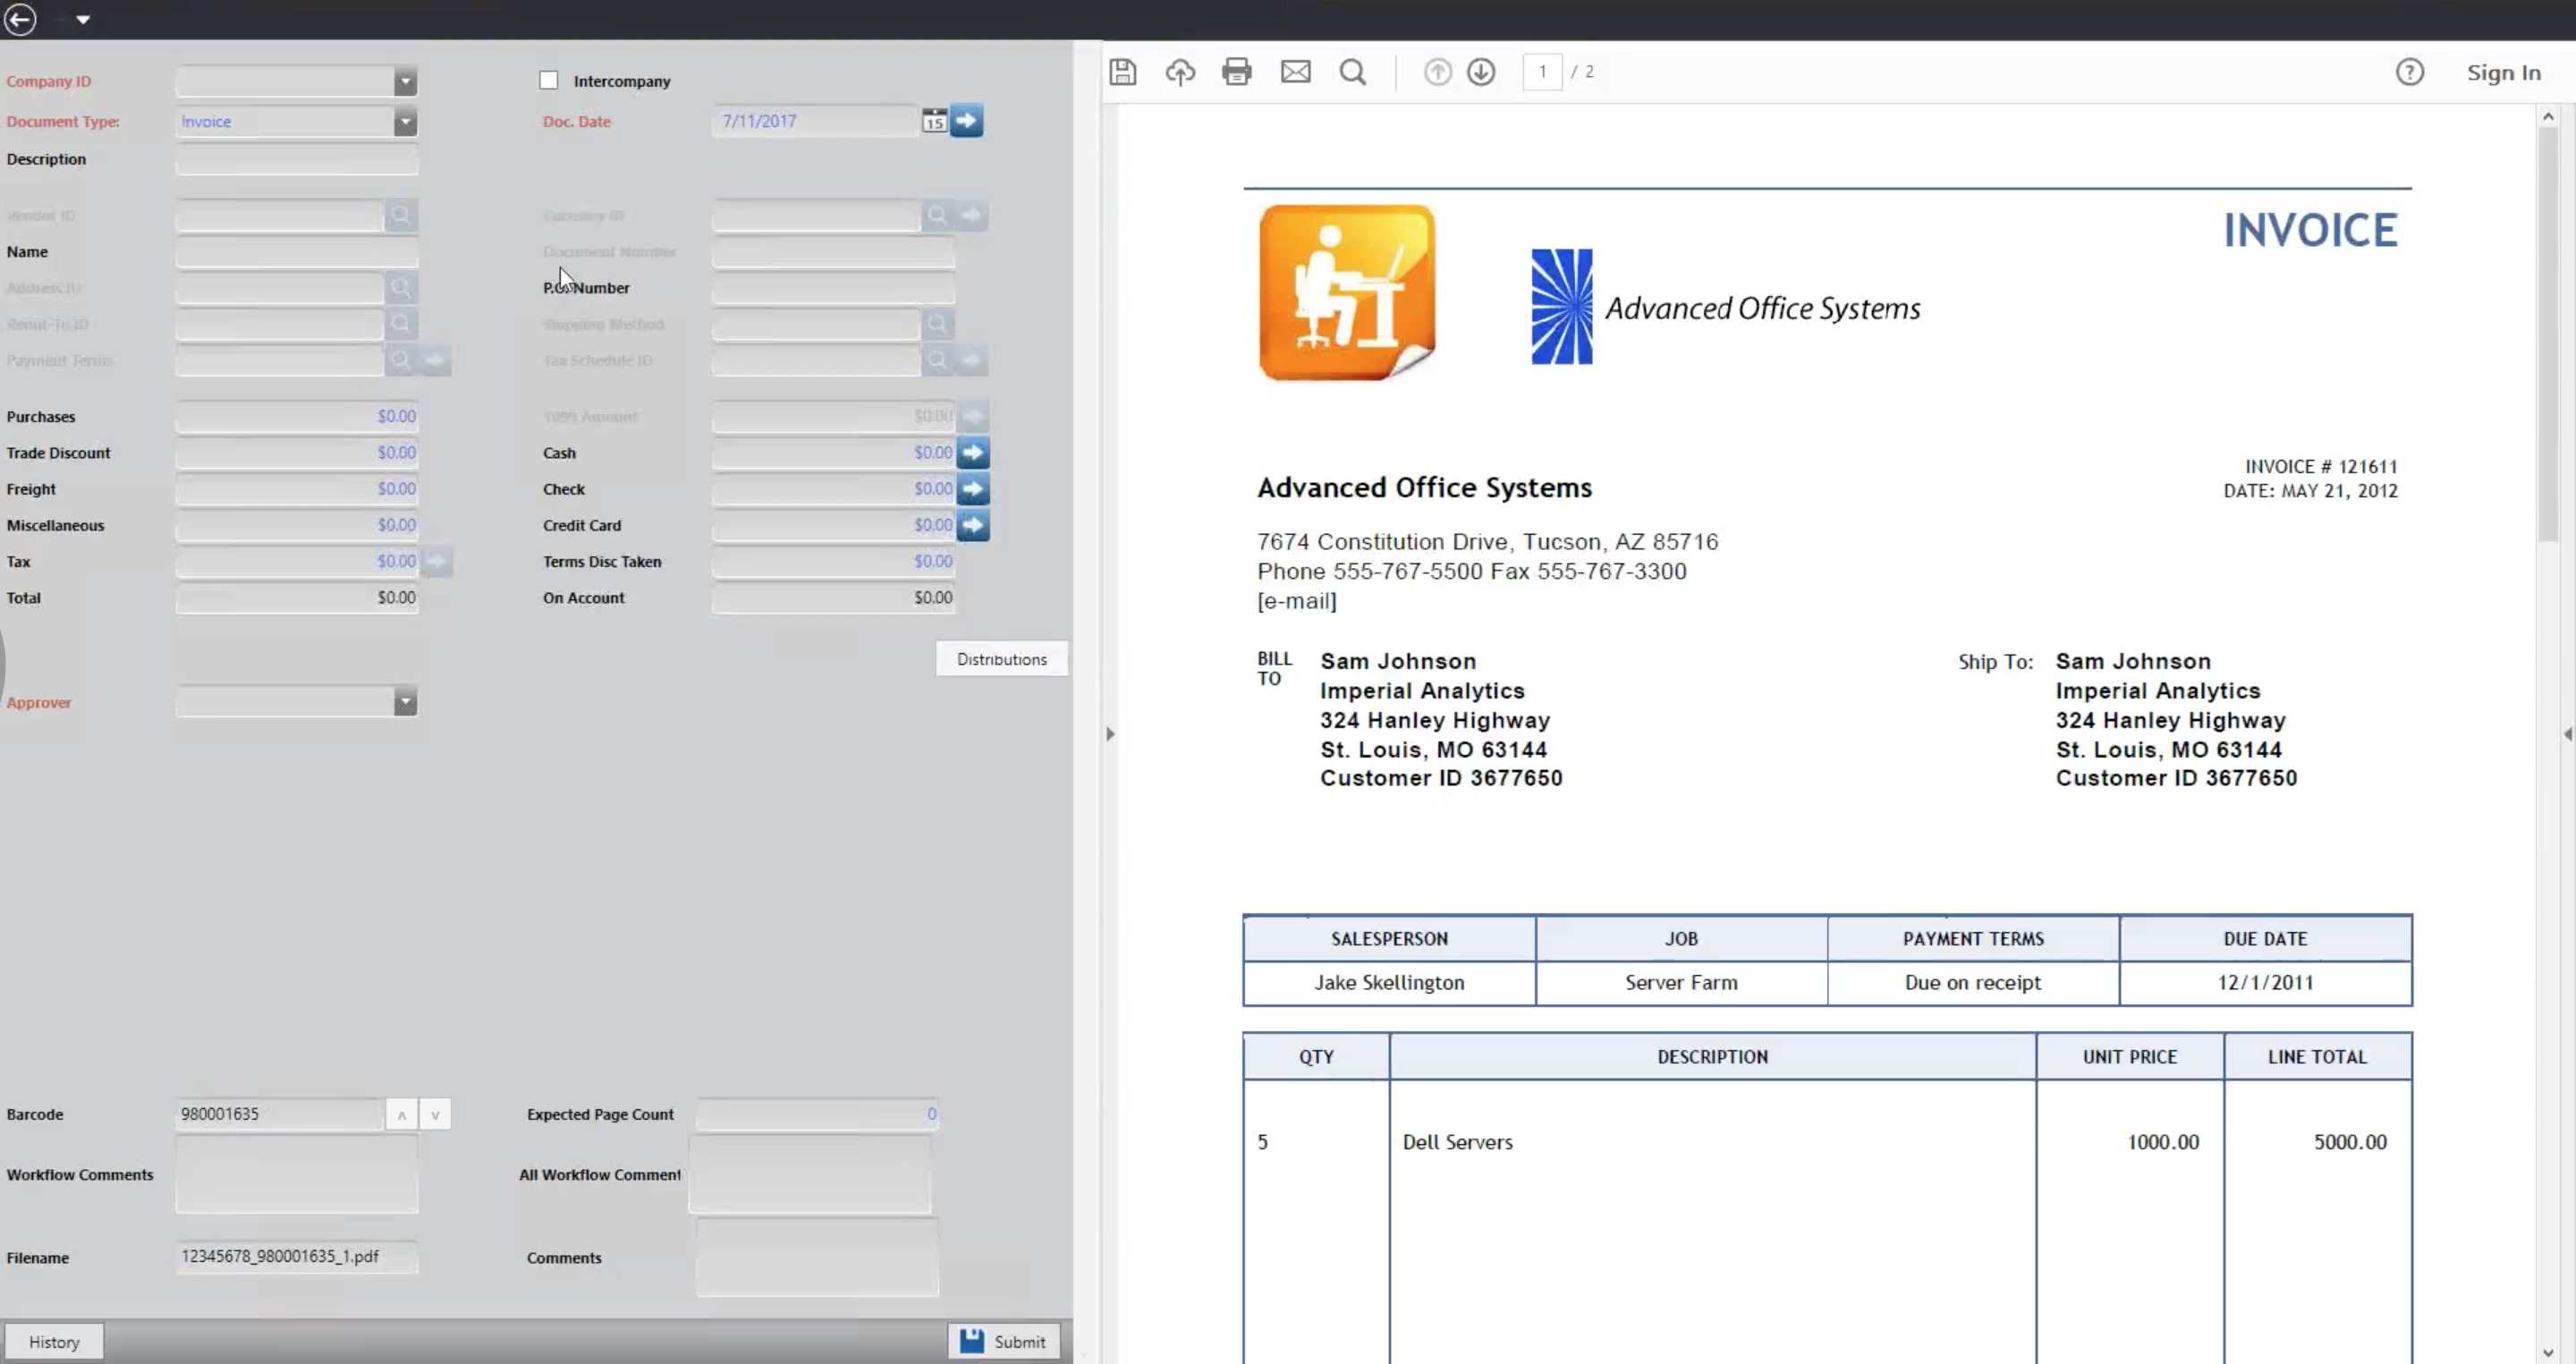Click the email envelope icon in viewer toolbar
The height and width of the screenshot is (1364, 2576).
1296,72
